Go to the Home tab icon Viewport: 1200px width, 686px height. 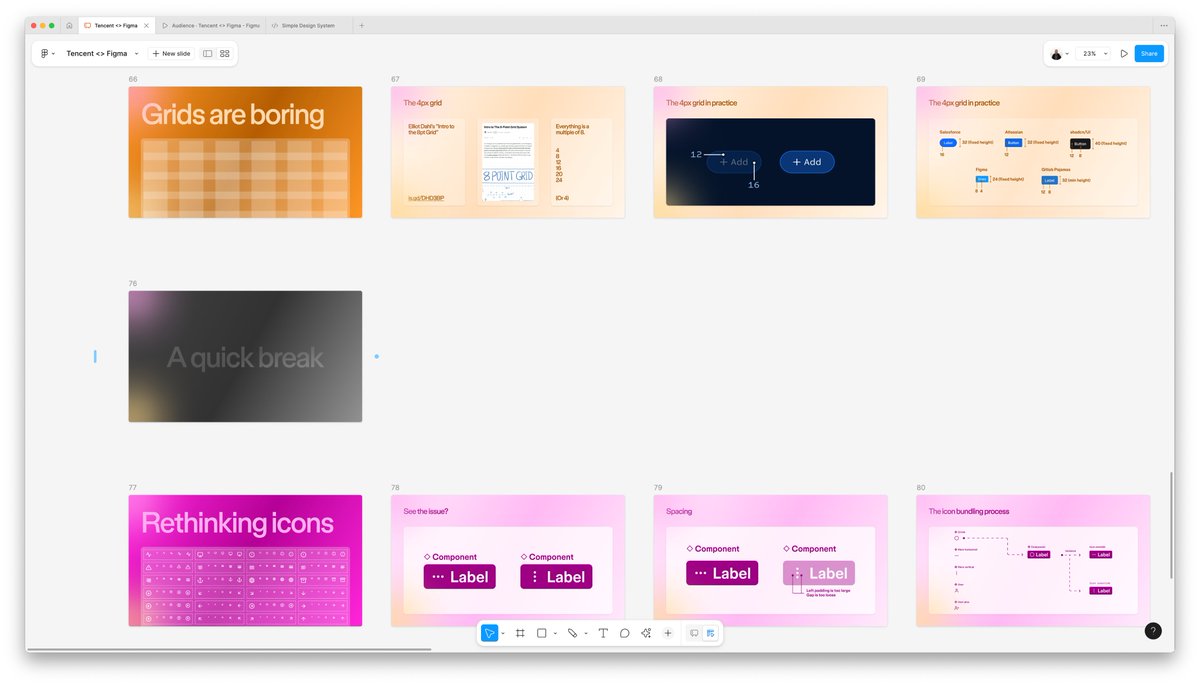pyautogui.click(x=69, y=25)
